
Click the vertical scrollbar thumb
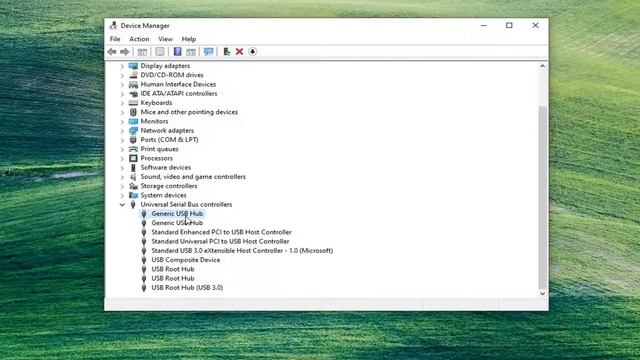point(542,197)
